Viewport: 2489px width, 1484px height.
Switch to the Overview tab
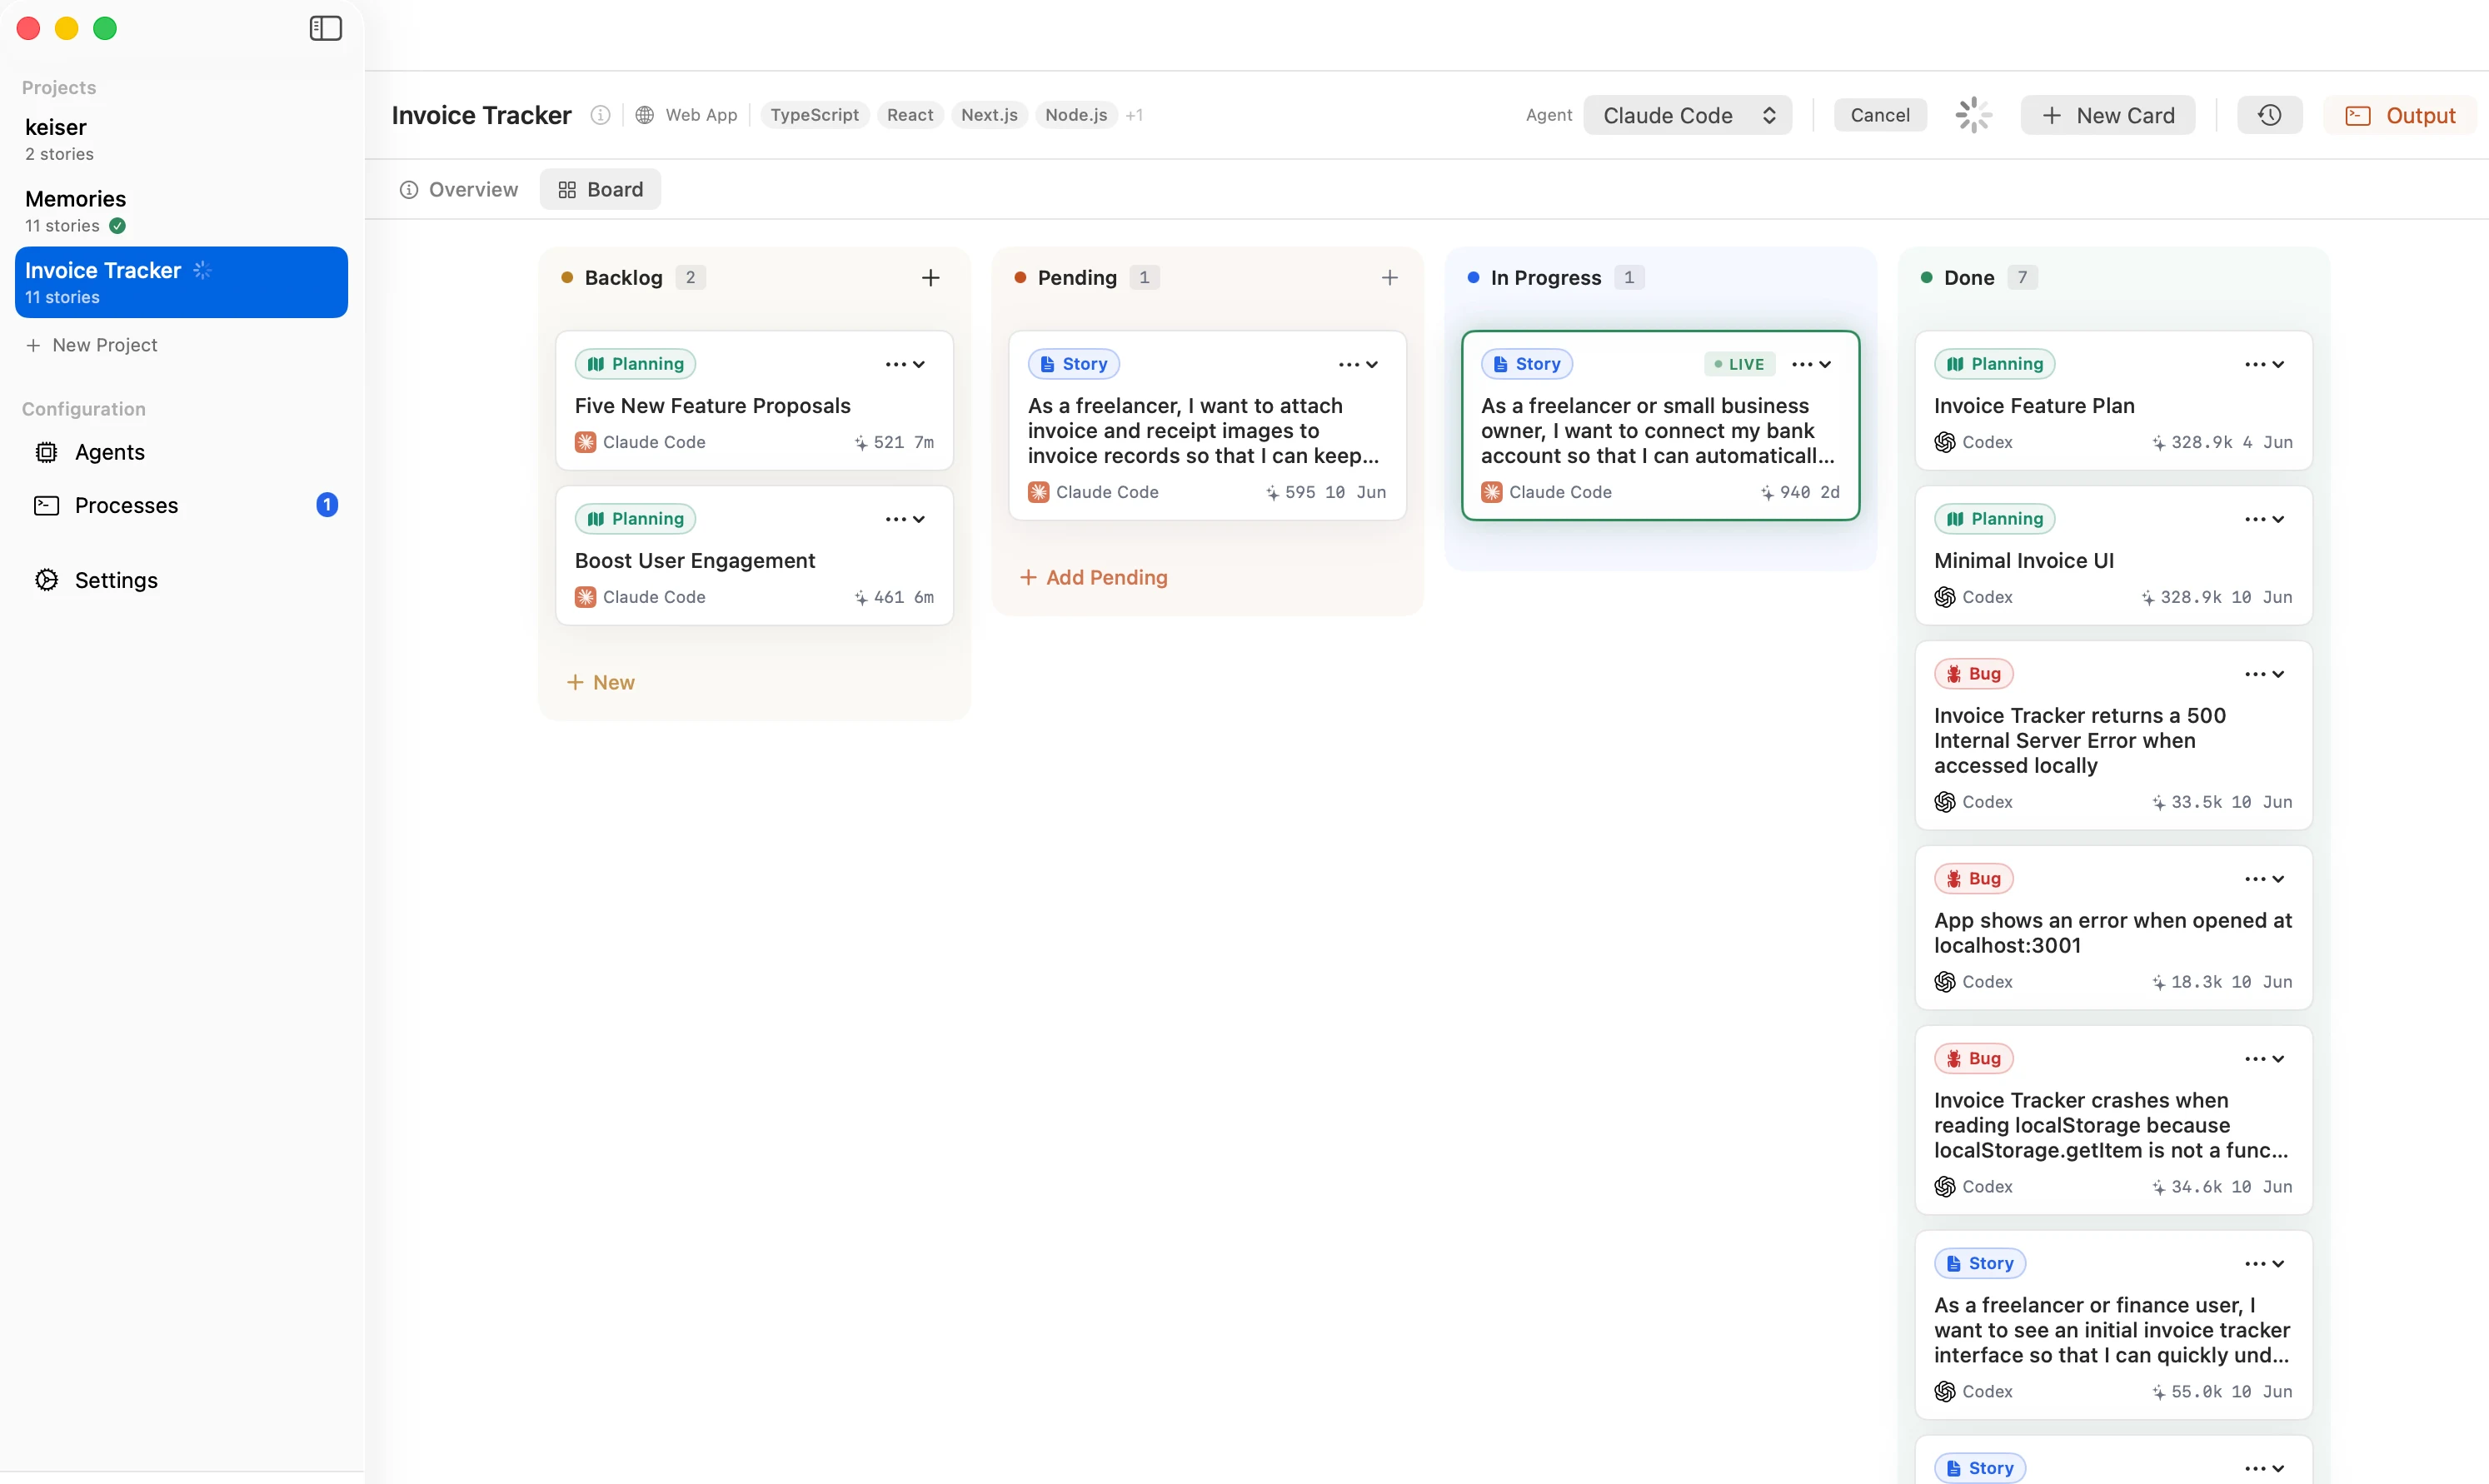[x=458, y=189]
